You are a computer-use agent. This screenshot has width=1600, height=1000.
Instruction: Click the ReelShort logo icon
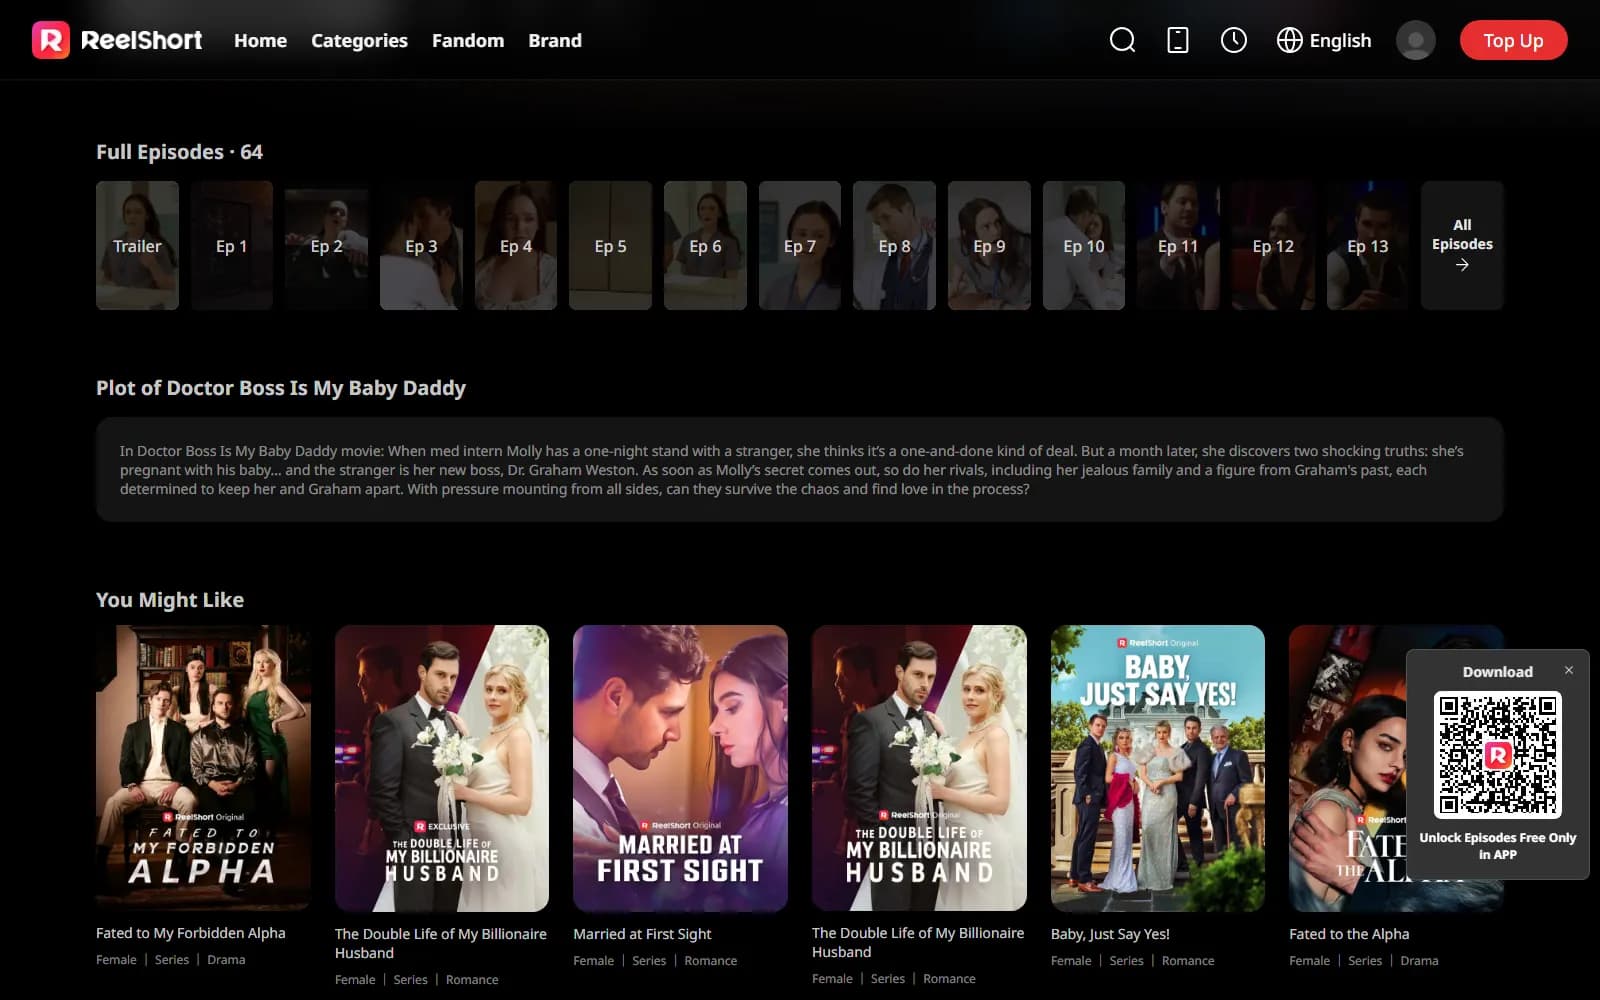tap(51, 40)
